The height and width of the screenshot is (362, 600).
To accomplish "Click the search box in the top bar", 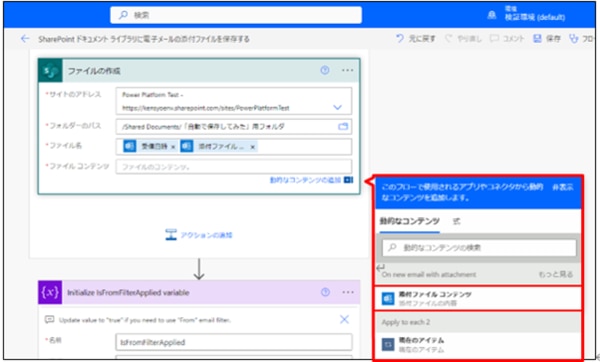I will point(236,15).
